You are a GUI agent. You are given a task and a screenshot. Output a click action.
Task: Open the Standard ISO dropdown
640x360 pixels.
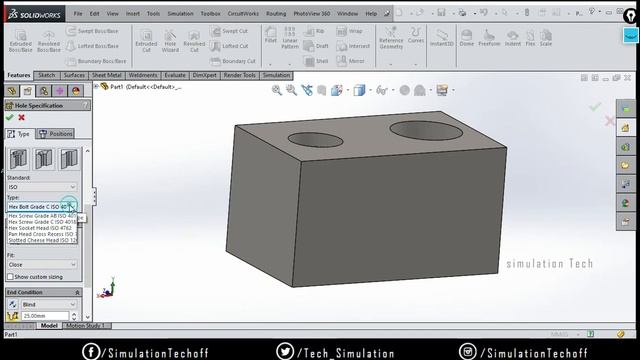[42, 187]
